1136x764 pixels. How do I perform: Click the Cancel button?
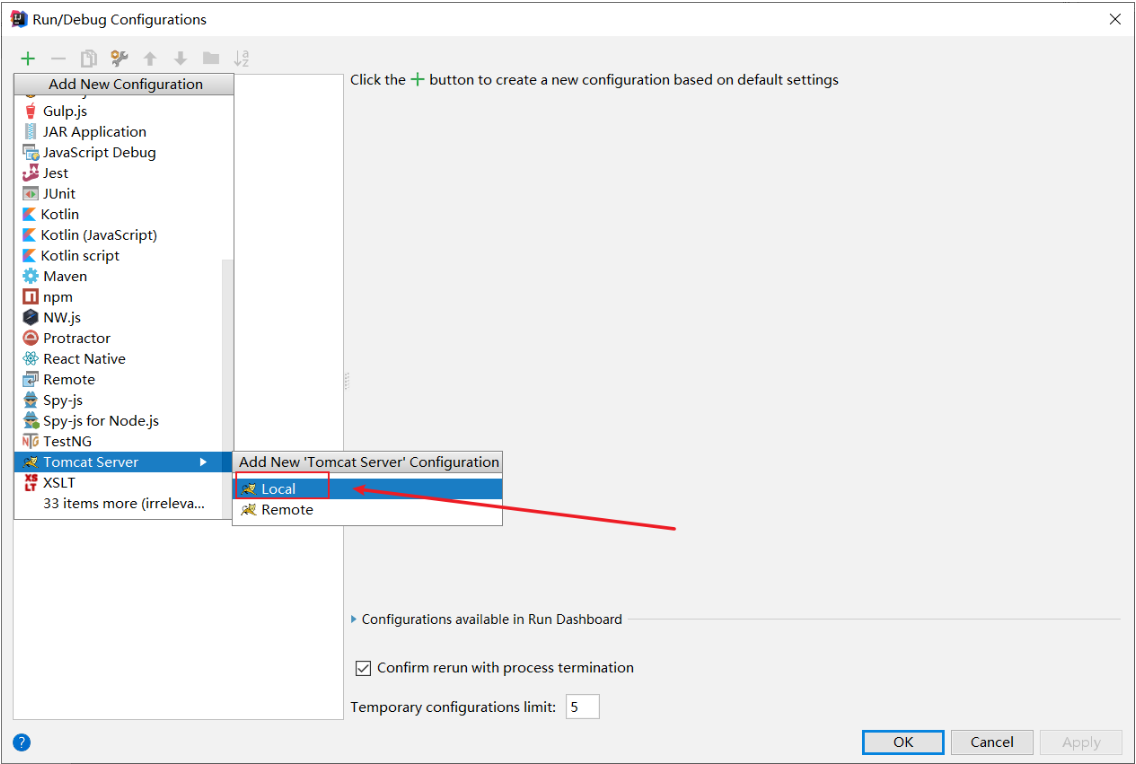992,742
